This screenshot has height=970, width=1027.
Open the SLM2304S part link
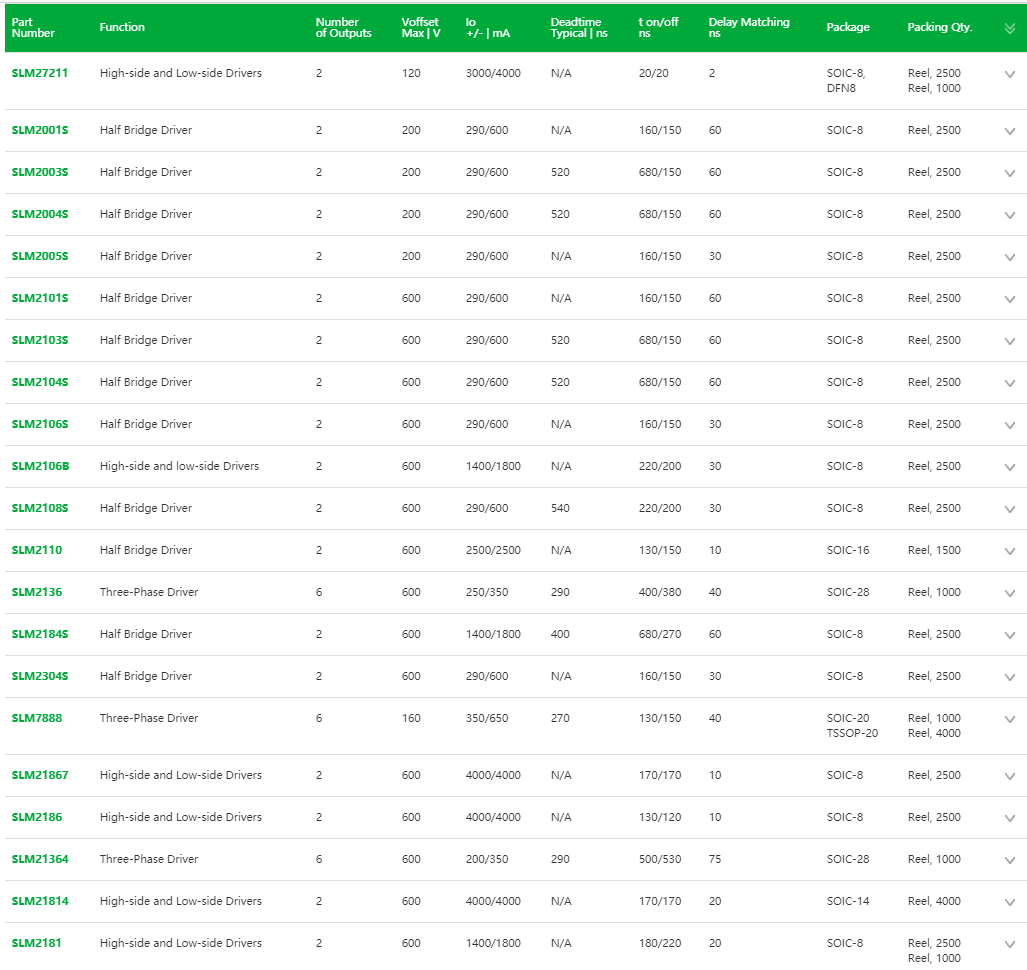coord(39,675)
